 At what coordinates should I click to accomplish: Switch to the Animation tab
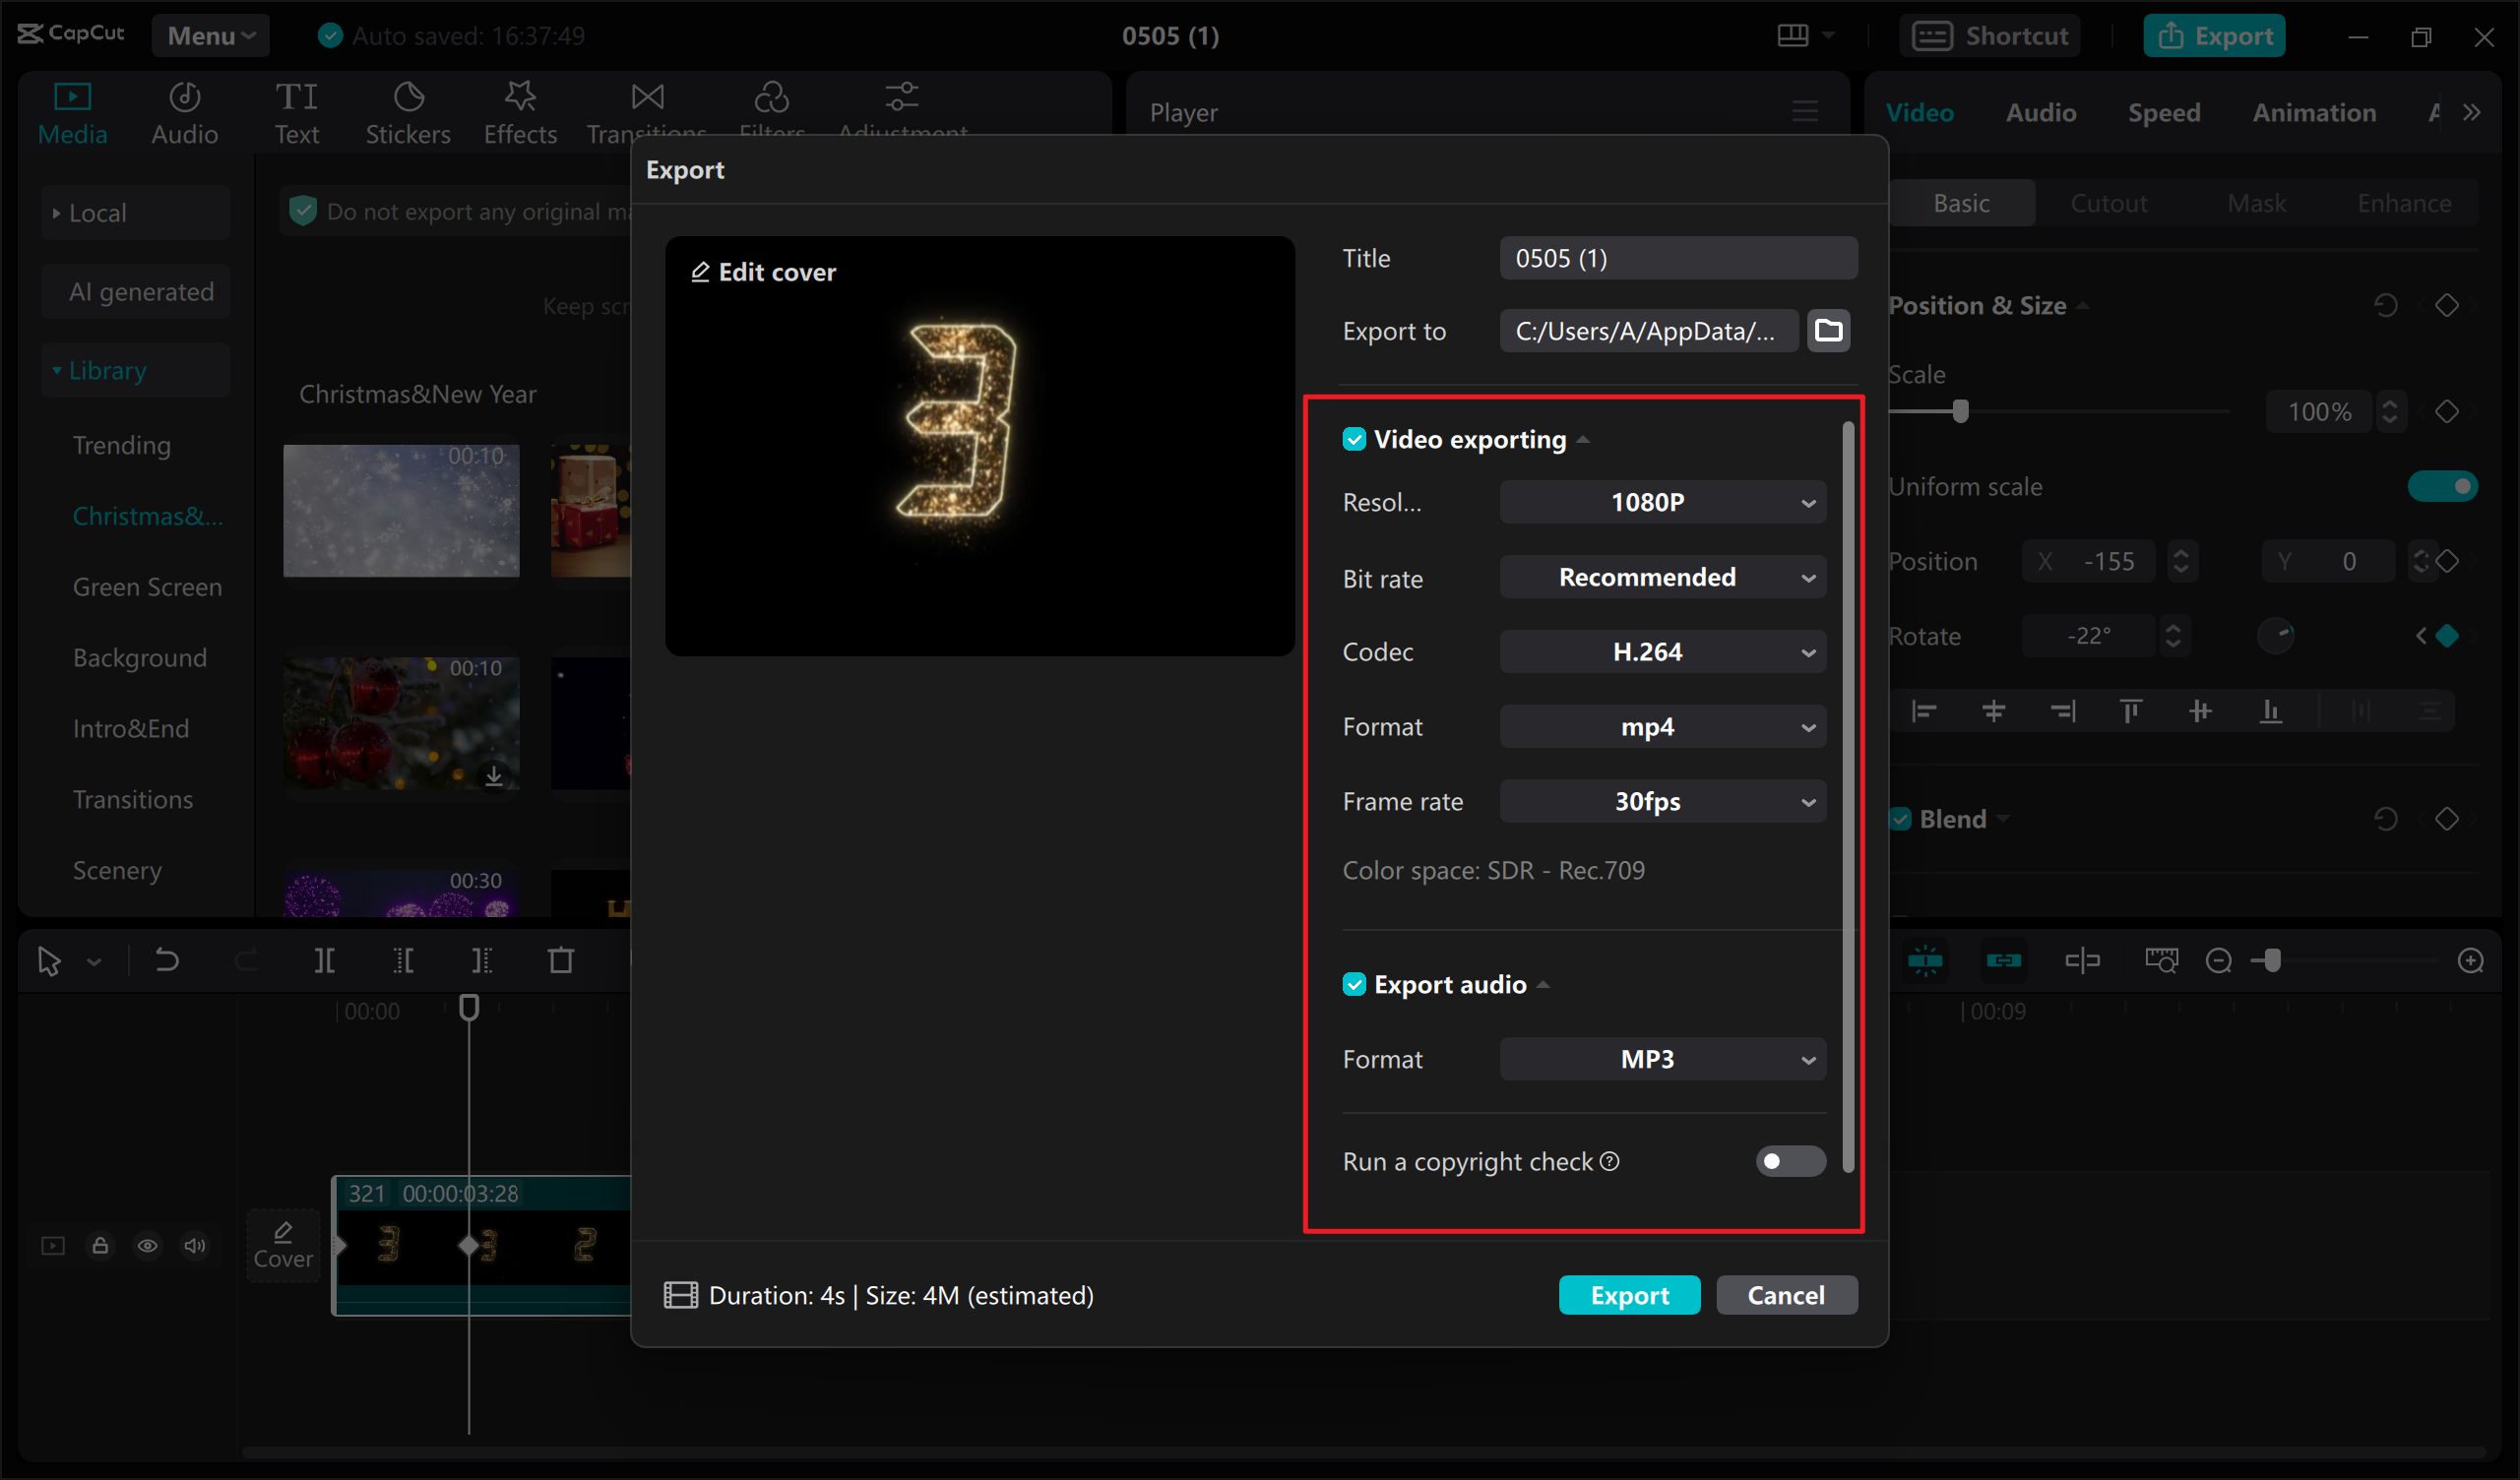click(2315, 112)
